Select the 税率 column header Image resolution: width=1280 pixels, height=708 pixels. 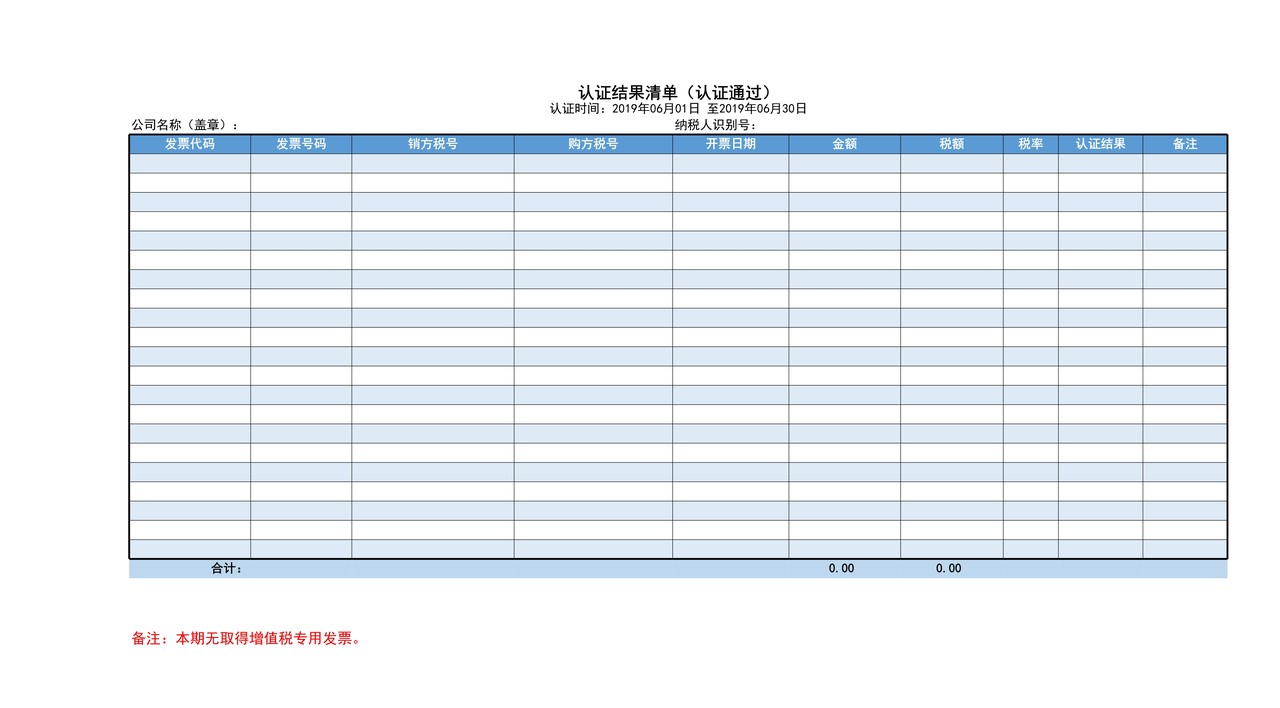(1032, 144)
